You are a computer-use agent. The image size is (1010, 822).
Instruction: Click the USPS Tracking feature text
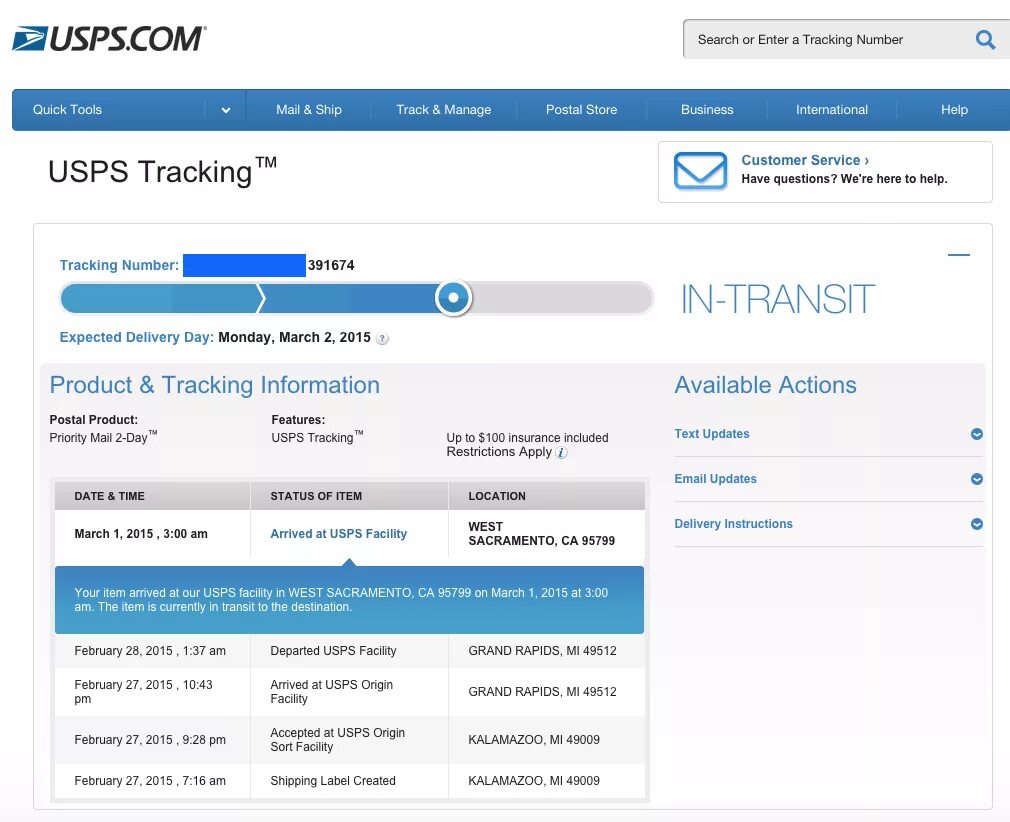click(316, 437)
